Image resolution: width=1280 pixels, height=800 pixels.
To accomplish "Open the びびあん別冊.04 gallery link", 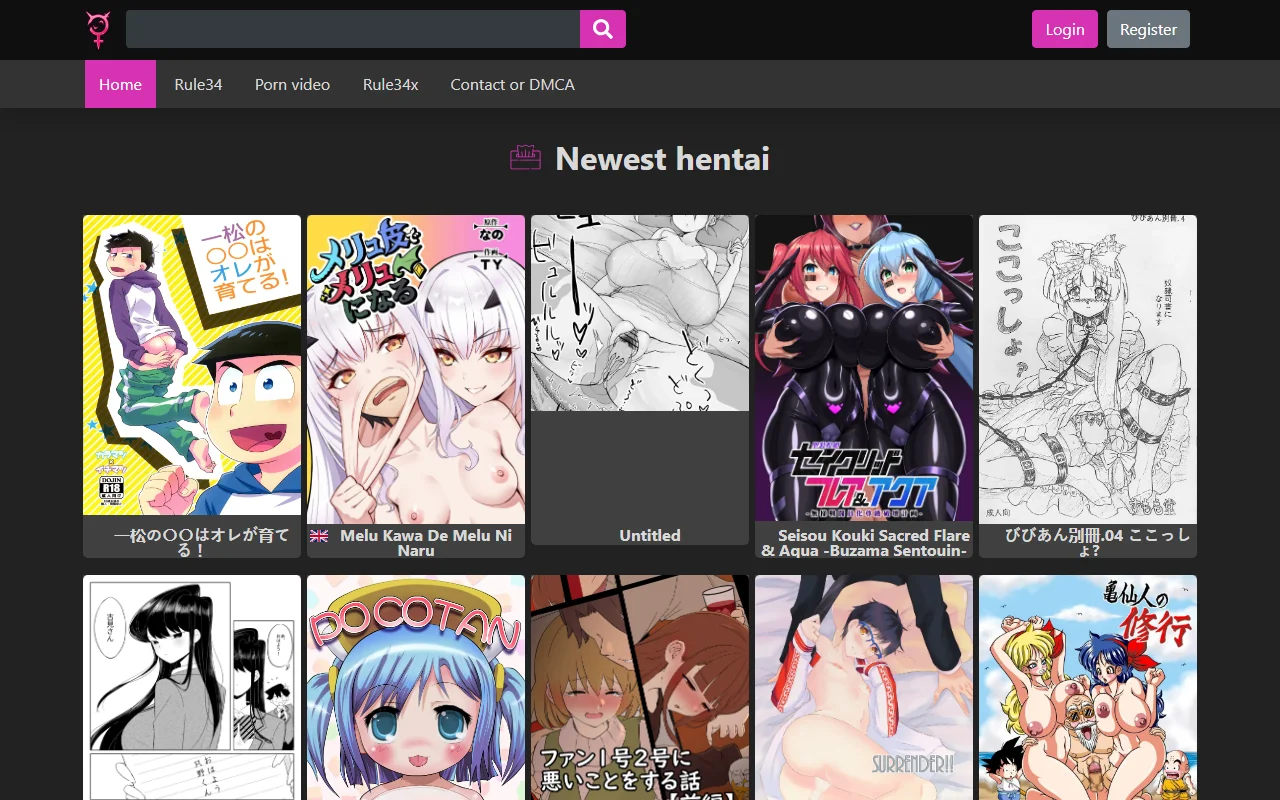I will [1087, 542].
